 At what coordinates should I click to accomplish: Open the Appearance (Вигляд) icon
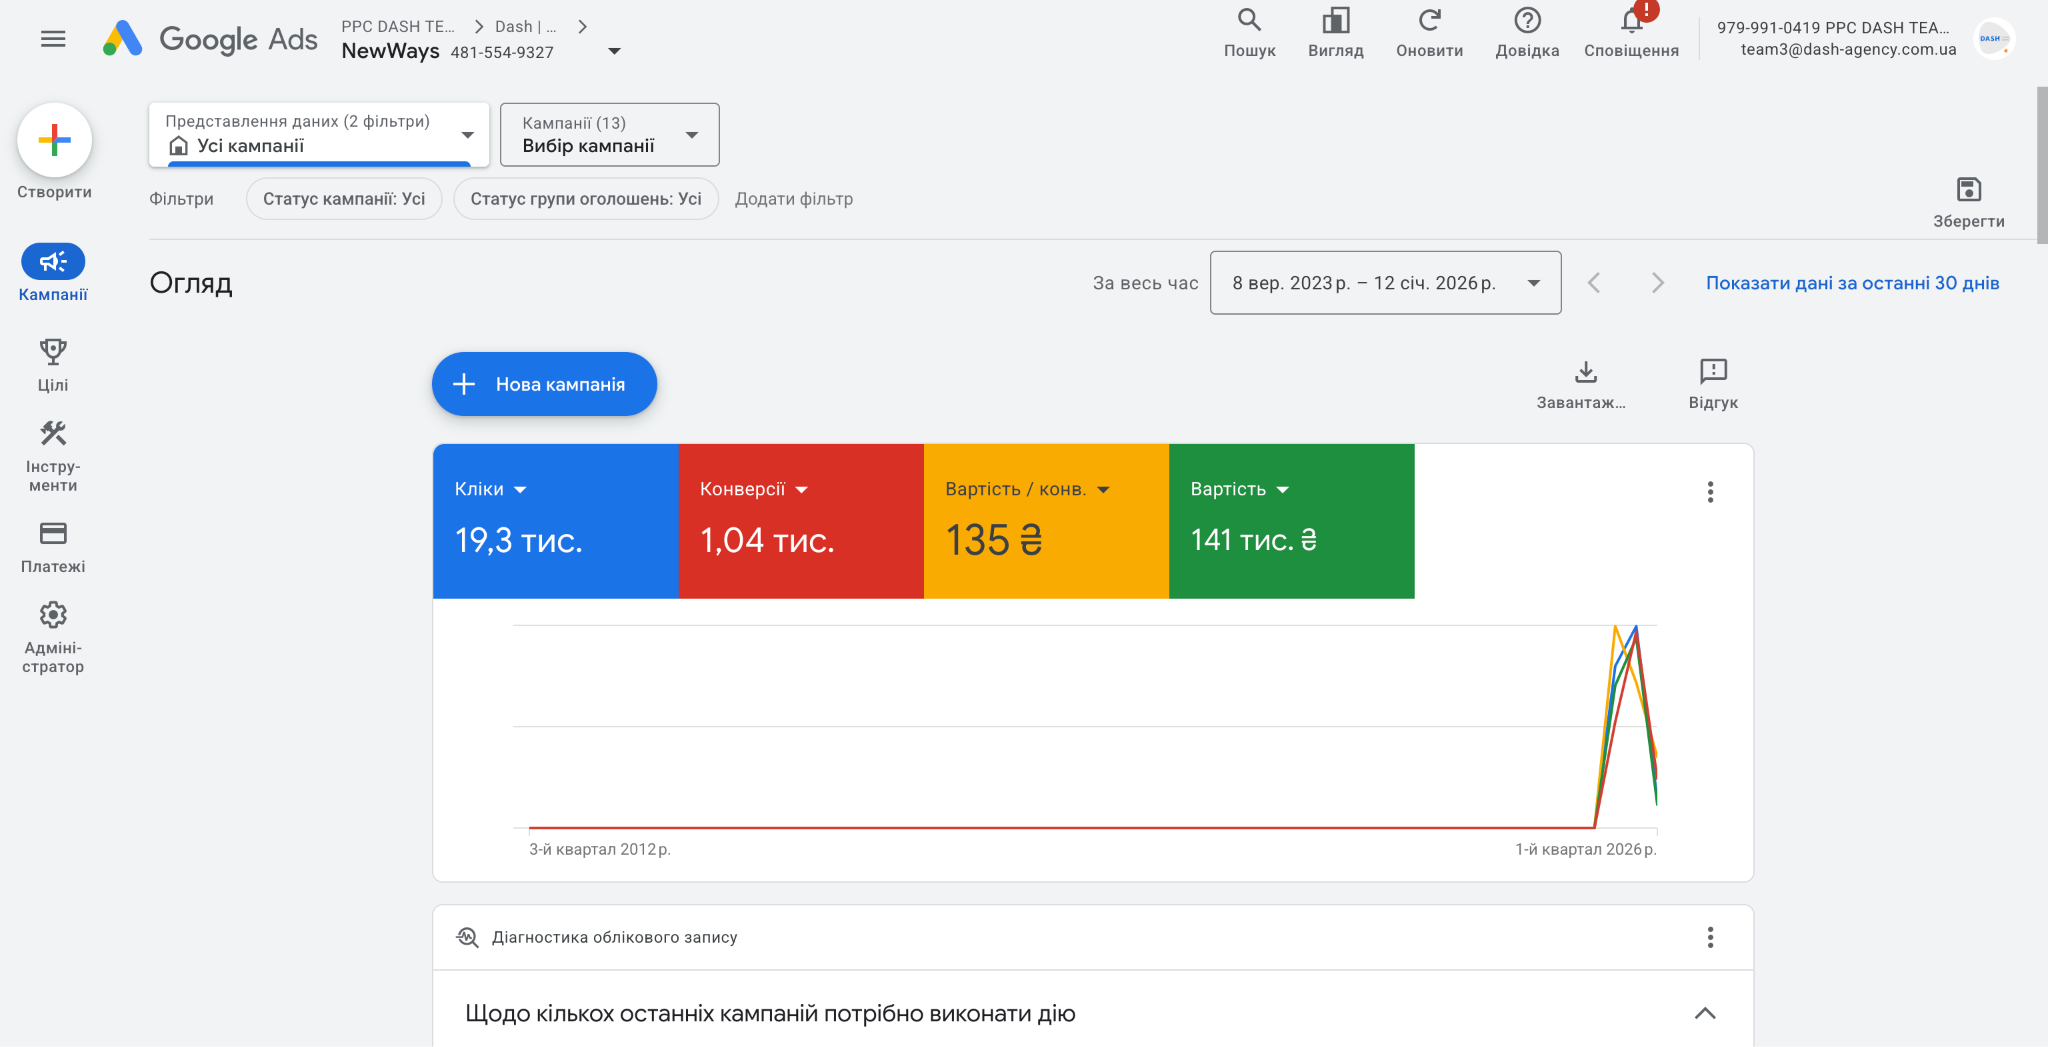[x=1335, y=21]
